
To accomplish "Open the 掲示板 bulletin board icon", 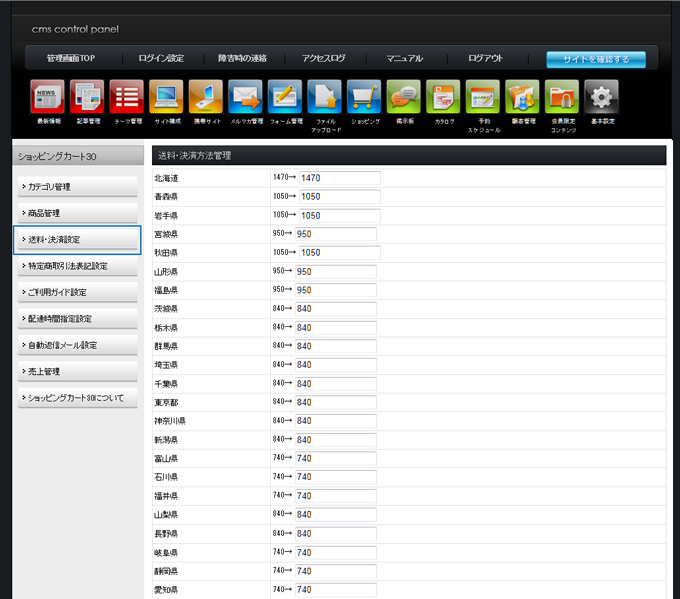I will 404,97.
